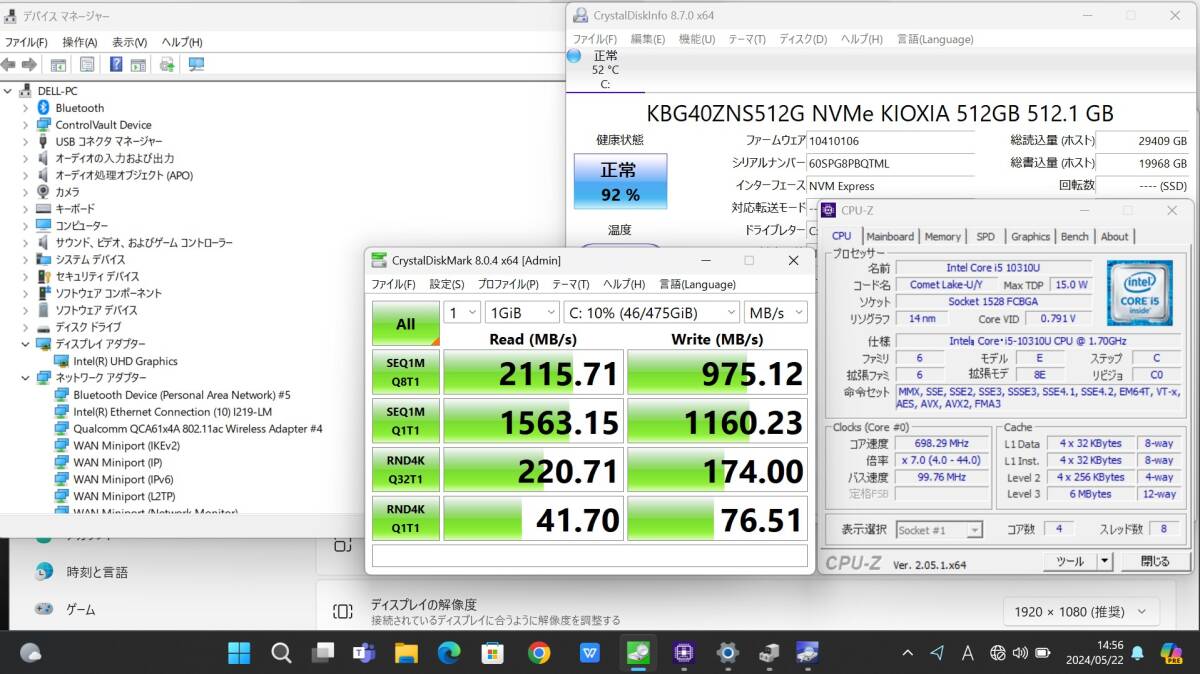
Task: Click the Forward arrow in Device Manager toolbar
Action: (29, 64)
